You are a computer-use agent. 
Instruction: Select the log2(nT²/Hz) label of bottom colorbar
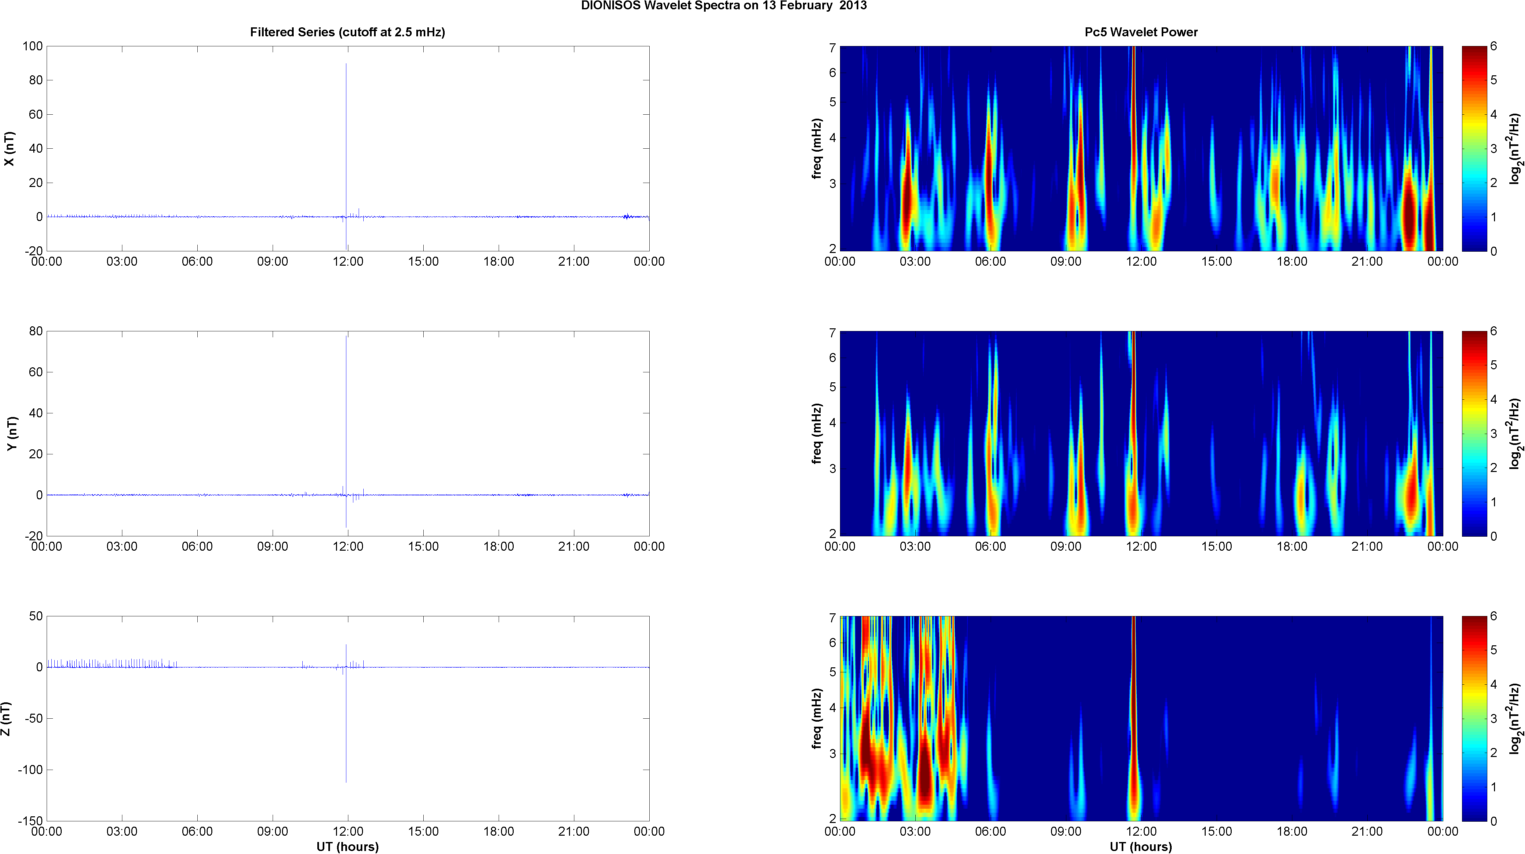click(1516, 719)
